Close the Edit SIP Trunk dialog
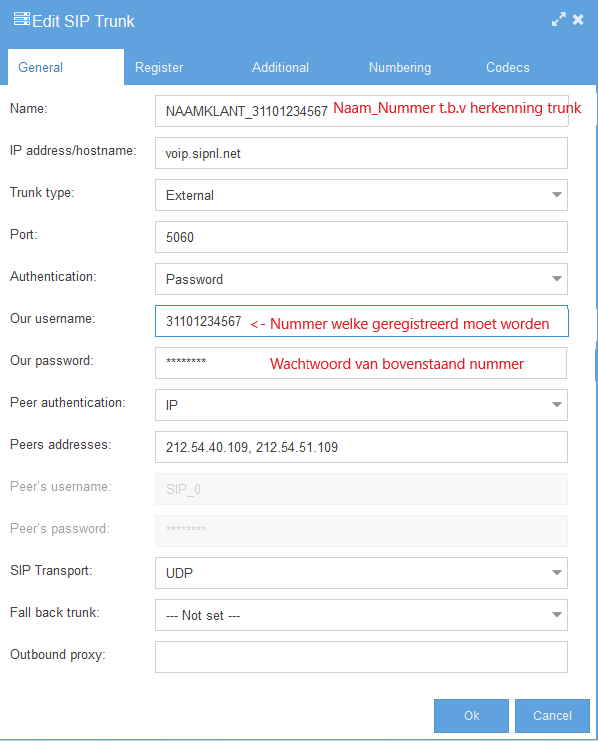The image size is (598, 741). pyautogui.click(x=578, y=19)
